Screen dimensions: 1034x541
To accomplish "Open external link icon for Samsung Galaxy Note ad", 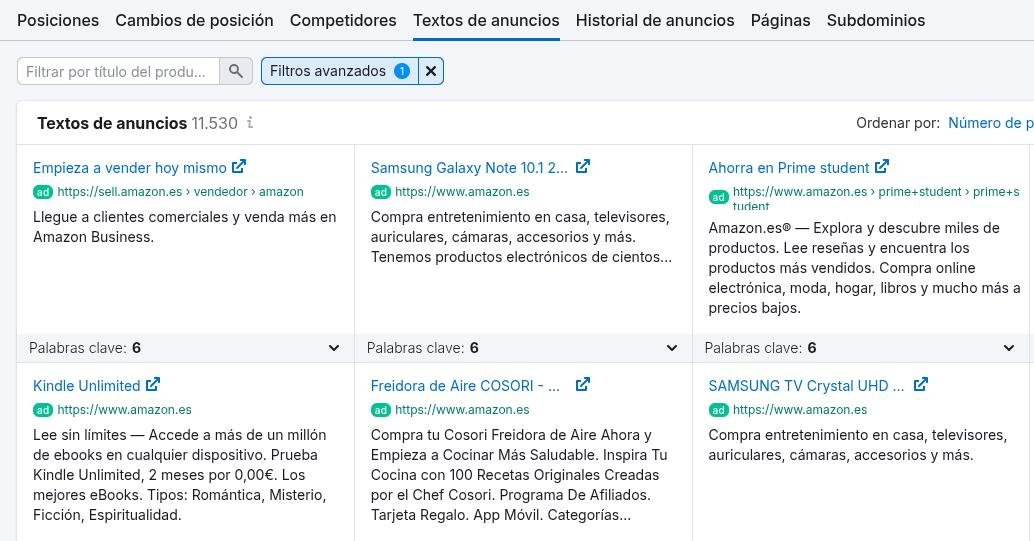I will click(x=583, y=167).
